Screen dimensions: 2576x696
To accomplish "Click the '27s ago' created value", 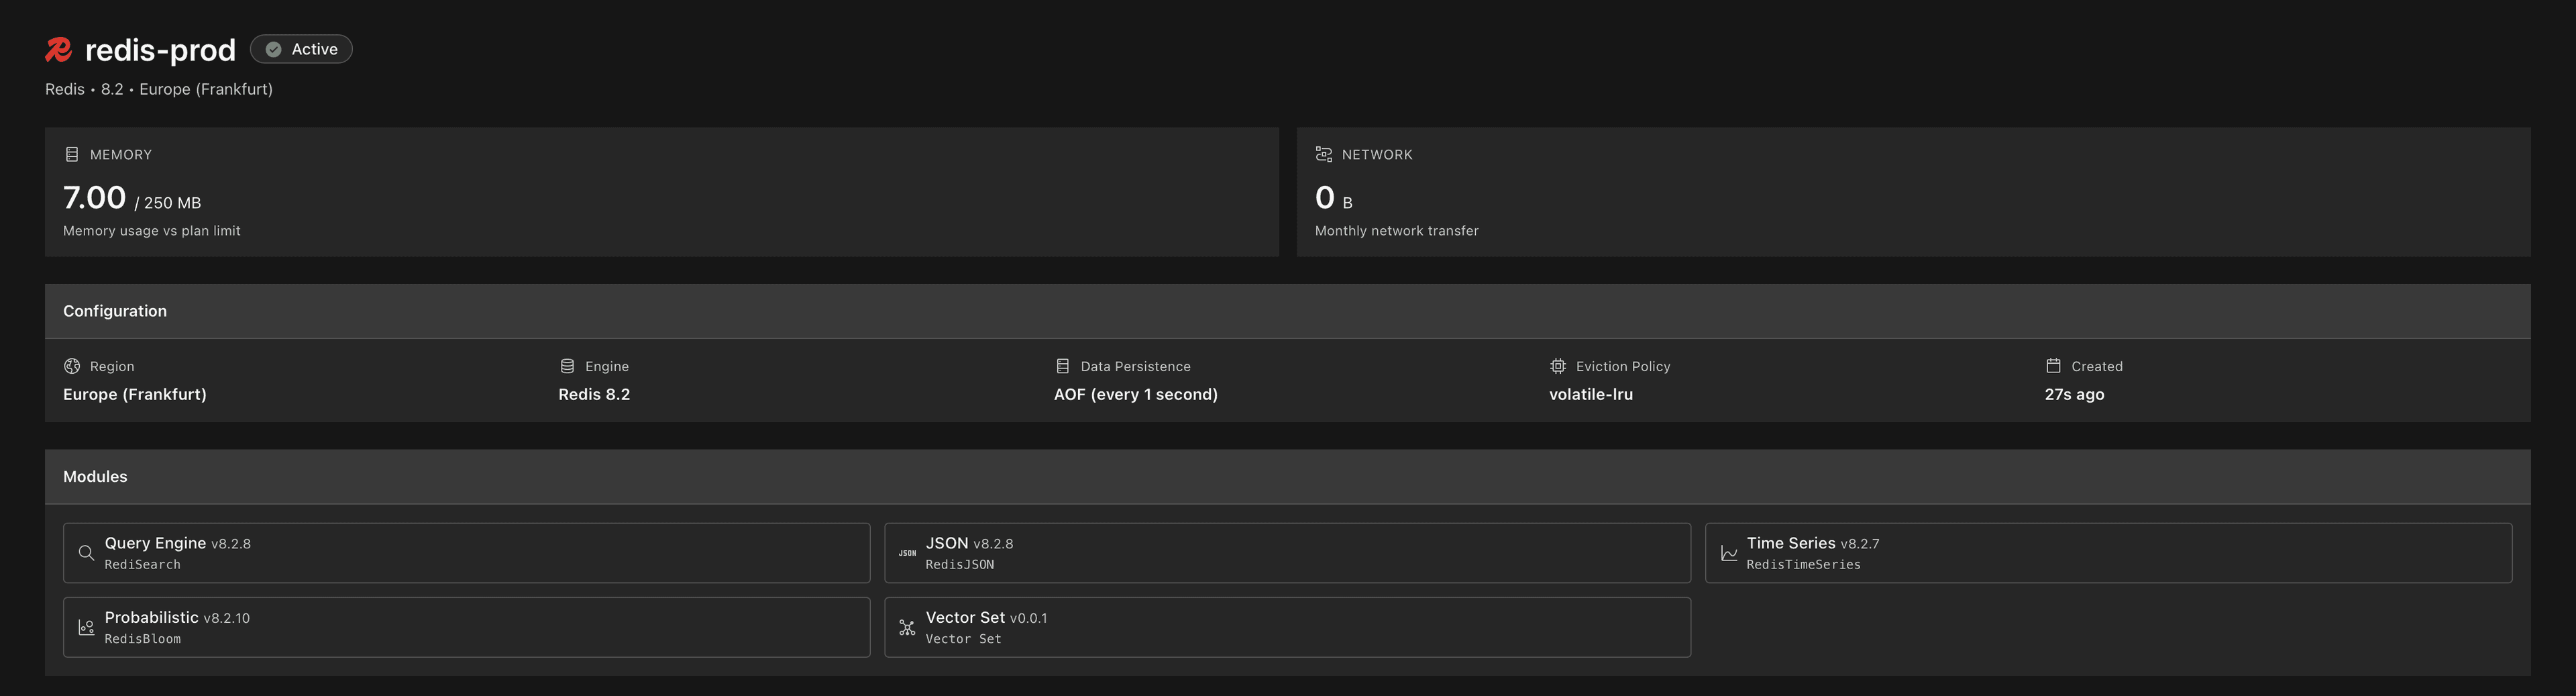I will (x=2074, y=394).
